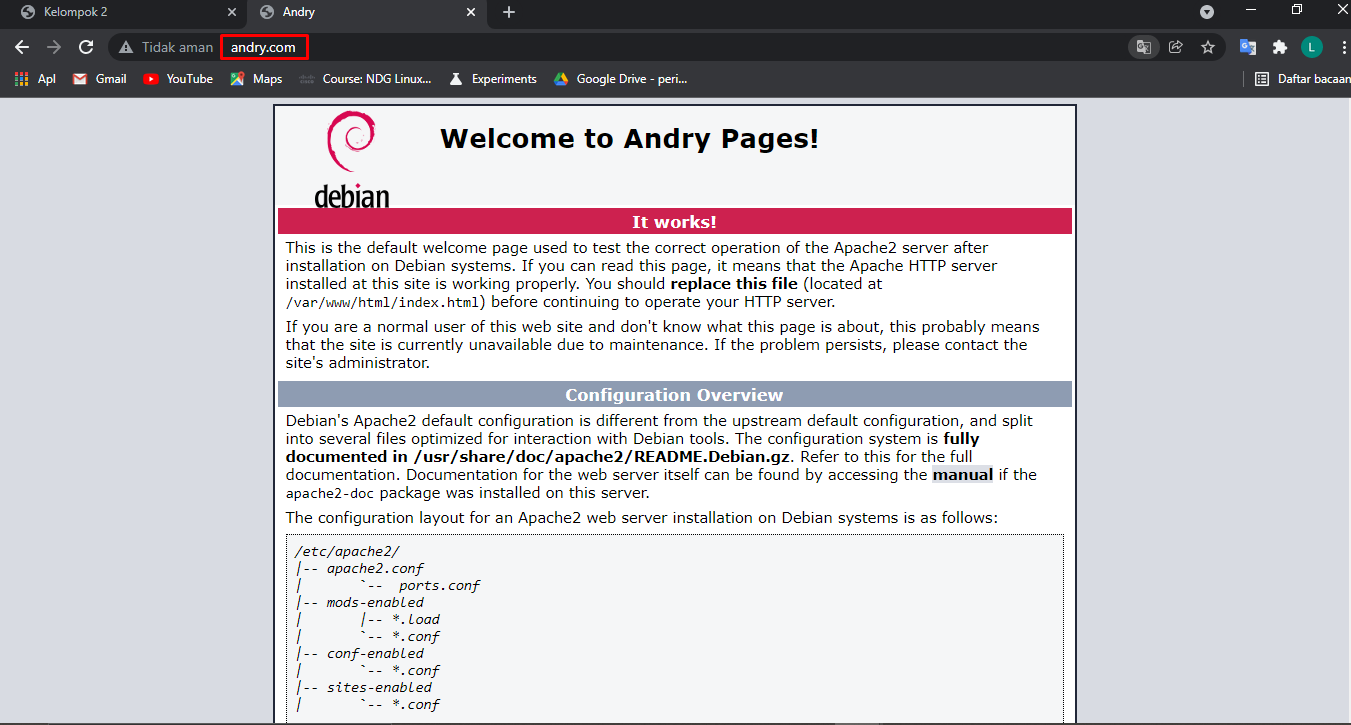Open the translate page icon in address bar
The image size is (1351, 725).
(1142, 47)
